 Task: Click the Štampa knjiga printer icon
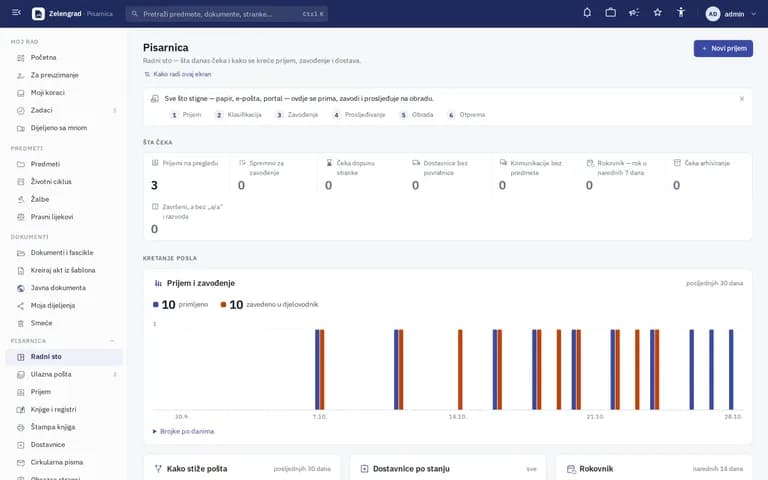(x=21, y=427)
